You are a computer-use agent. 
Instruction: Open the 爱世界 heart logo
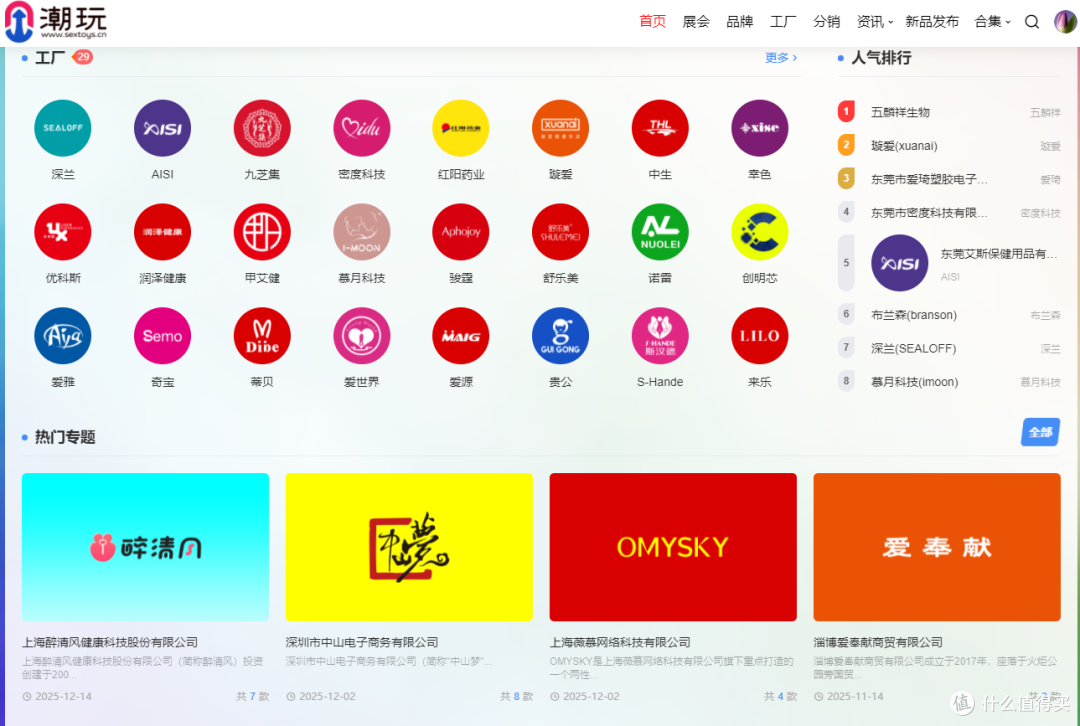click(362, 335)
